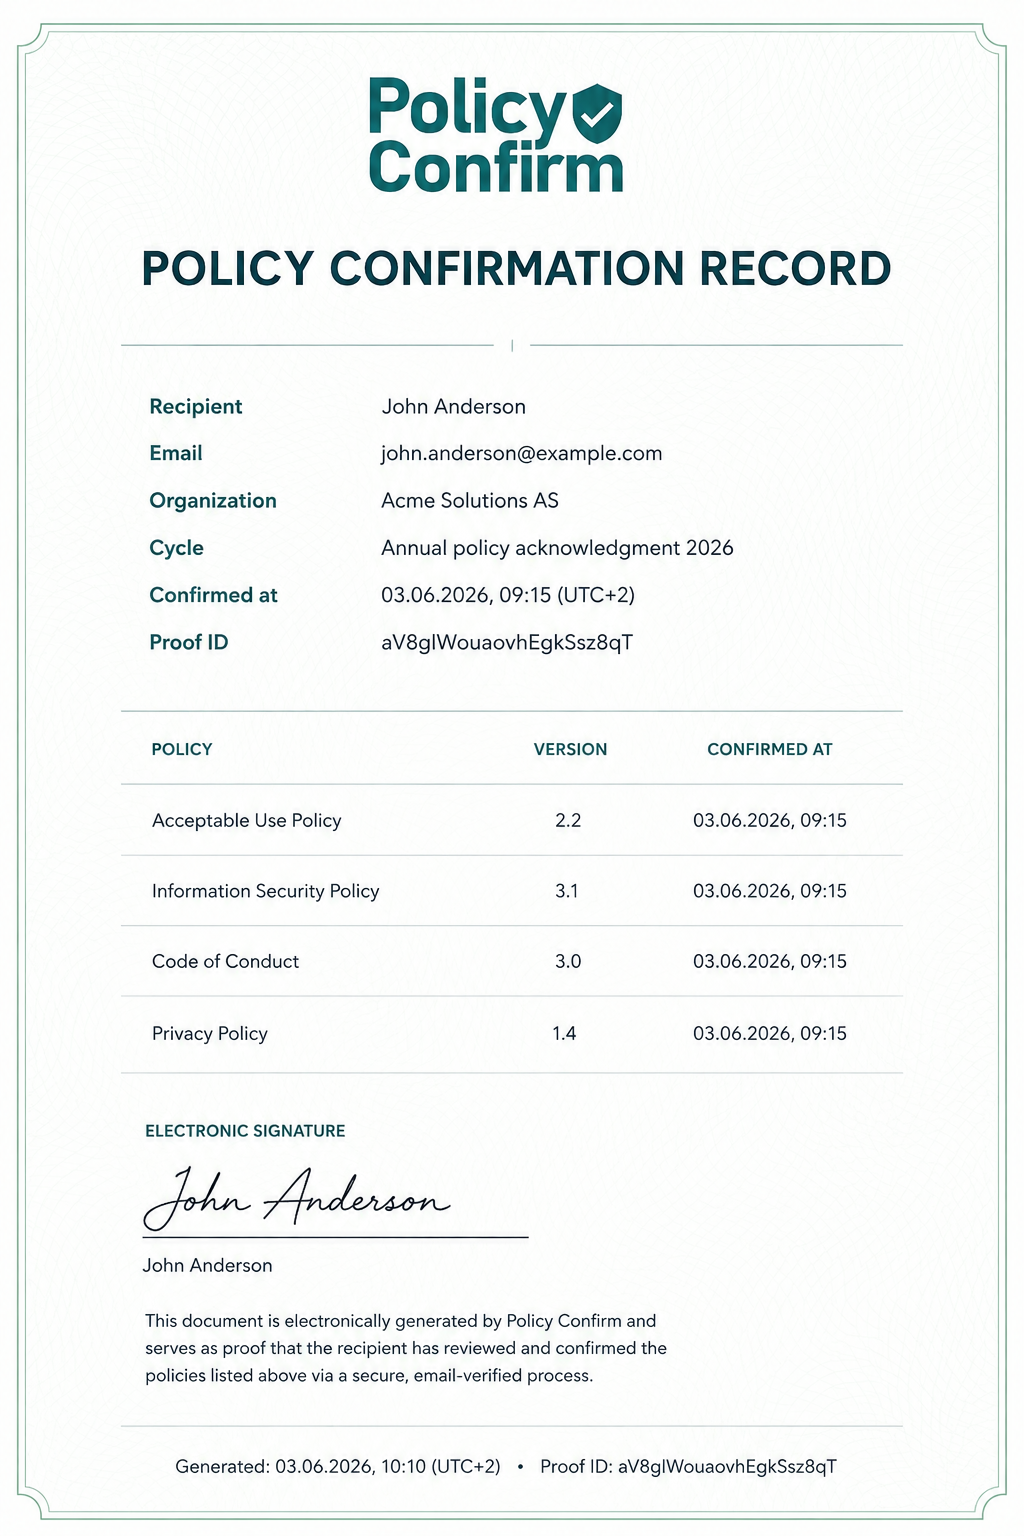
Task: Click Information Security Policy confirmation date
Action: [770, 891]
